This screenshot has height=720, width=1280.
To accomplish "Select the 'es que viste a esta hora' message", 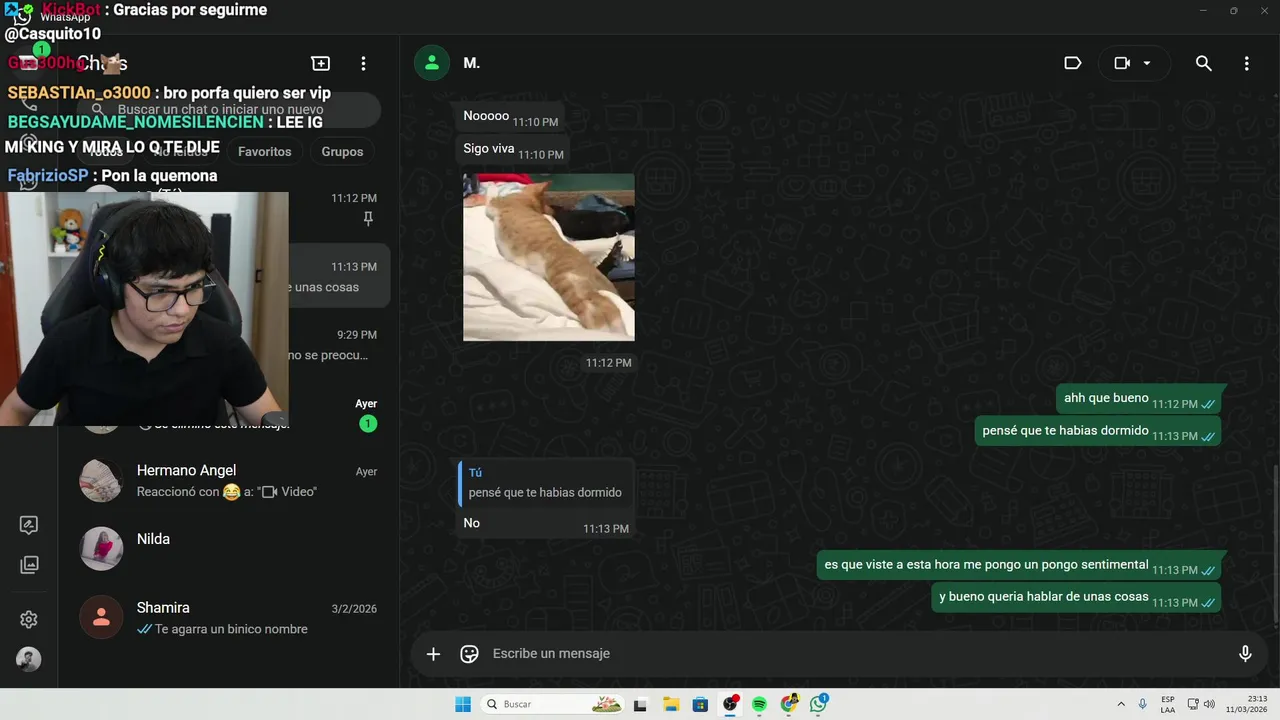I will [x=1020, y=565].
